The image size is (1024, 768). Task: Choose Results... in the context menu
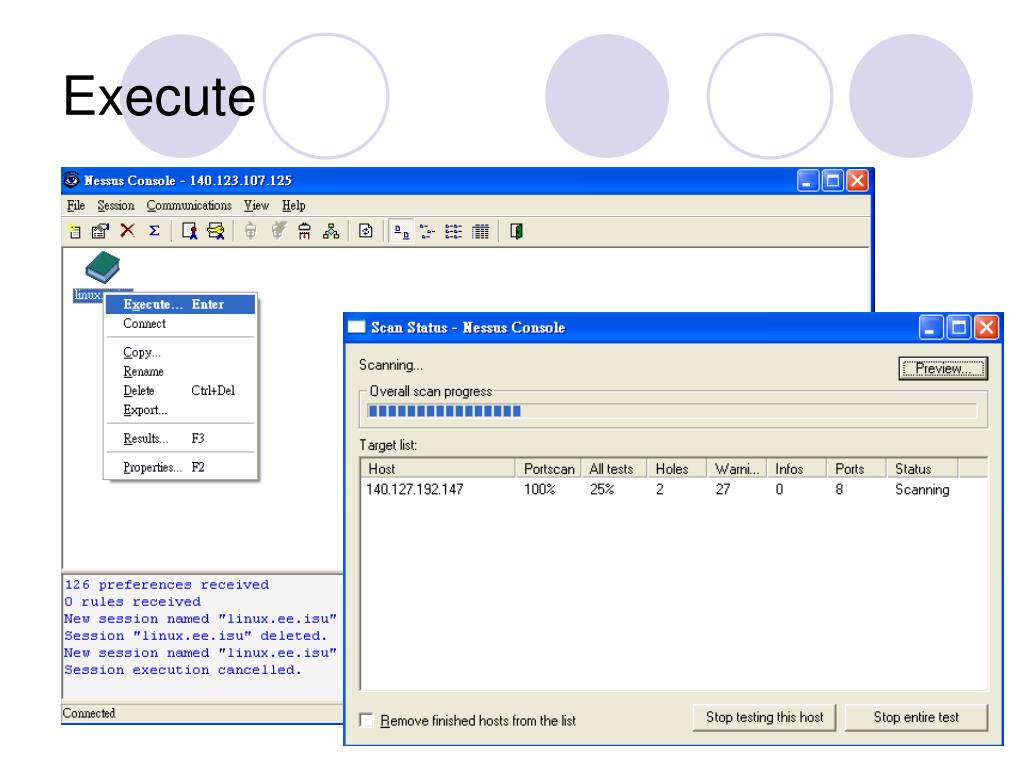[180, 438]
